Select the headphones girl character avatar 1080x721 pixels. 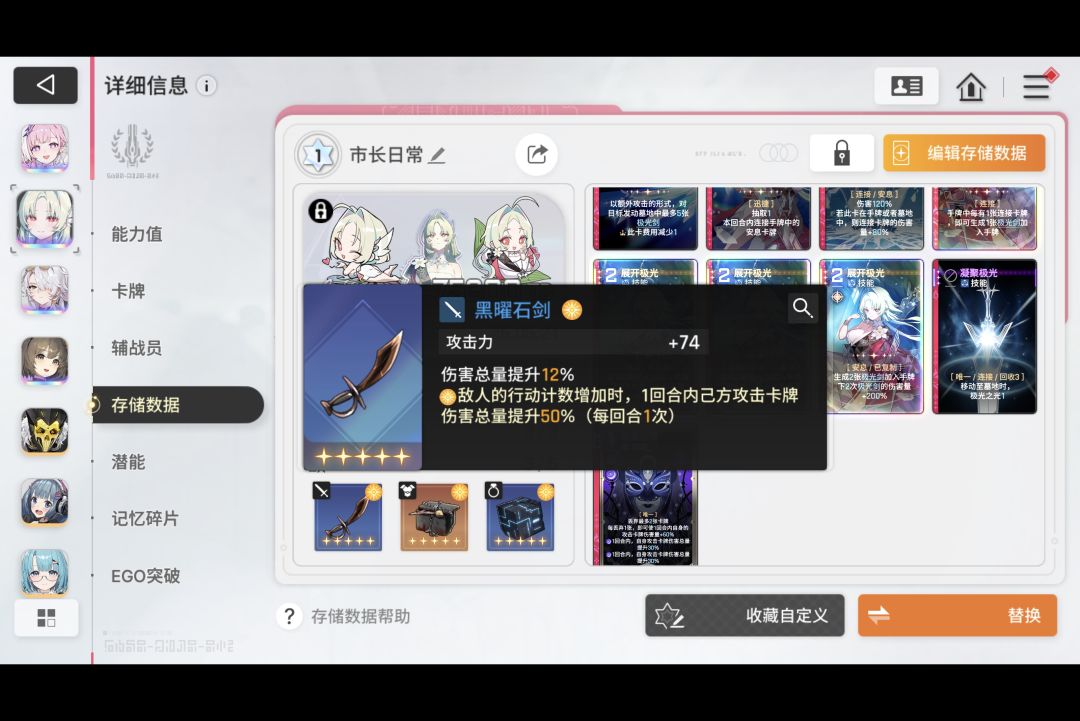pyautogui.click(x=45, y=503)
